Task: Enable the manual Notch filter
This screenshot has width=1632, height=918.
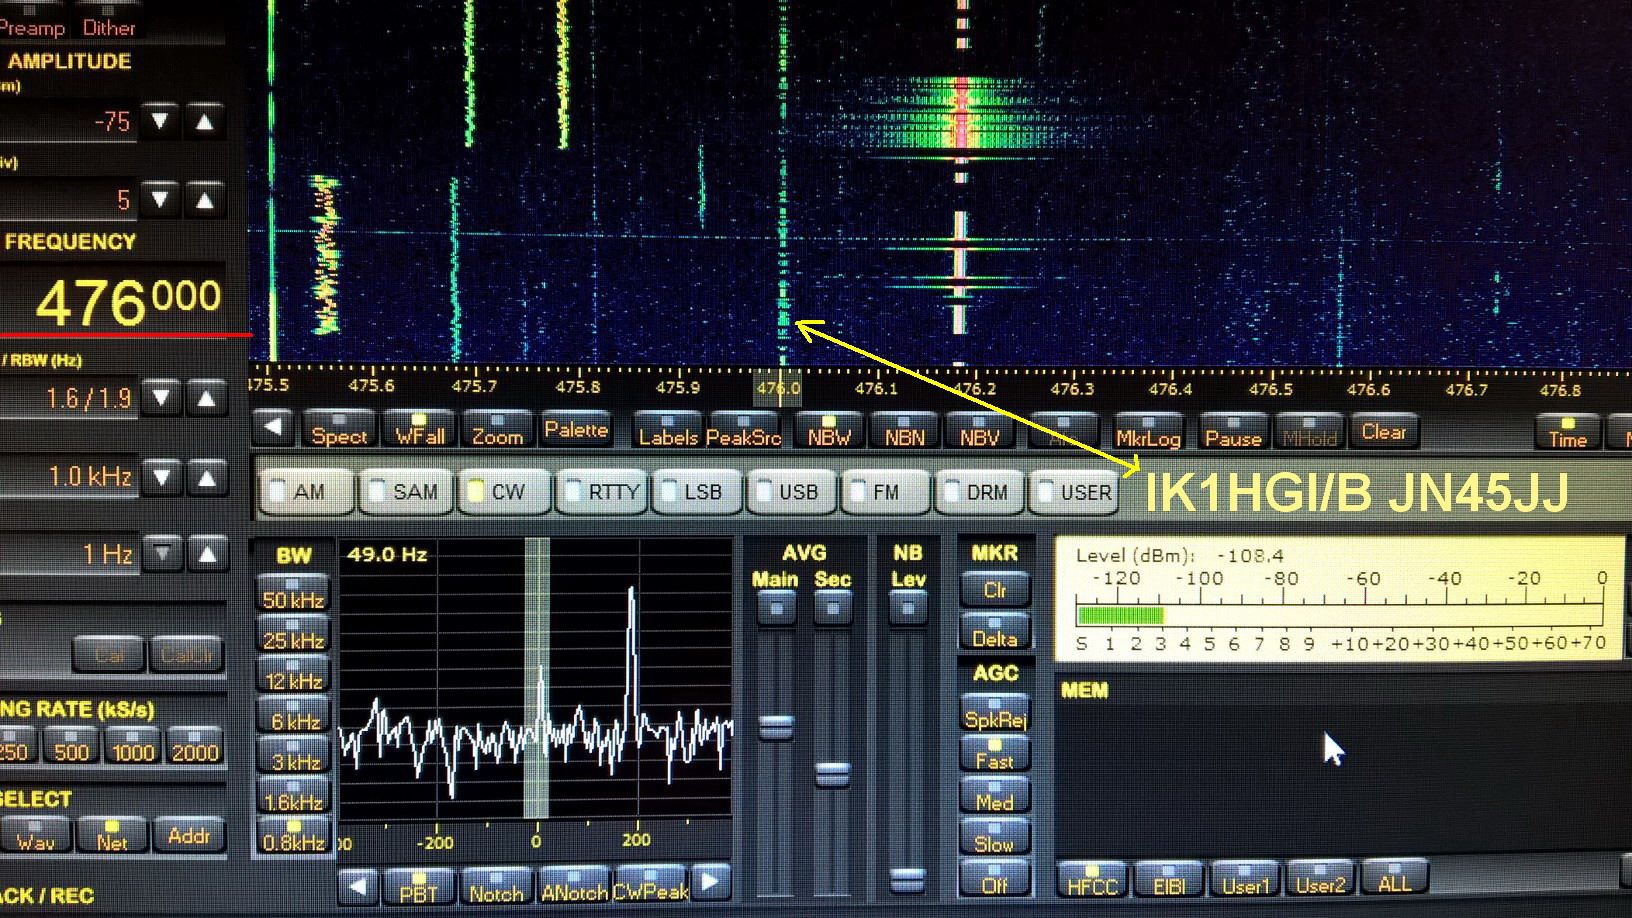Action: point(496,887)
